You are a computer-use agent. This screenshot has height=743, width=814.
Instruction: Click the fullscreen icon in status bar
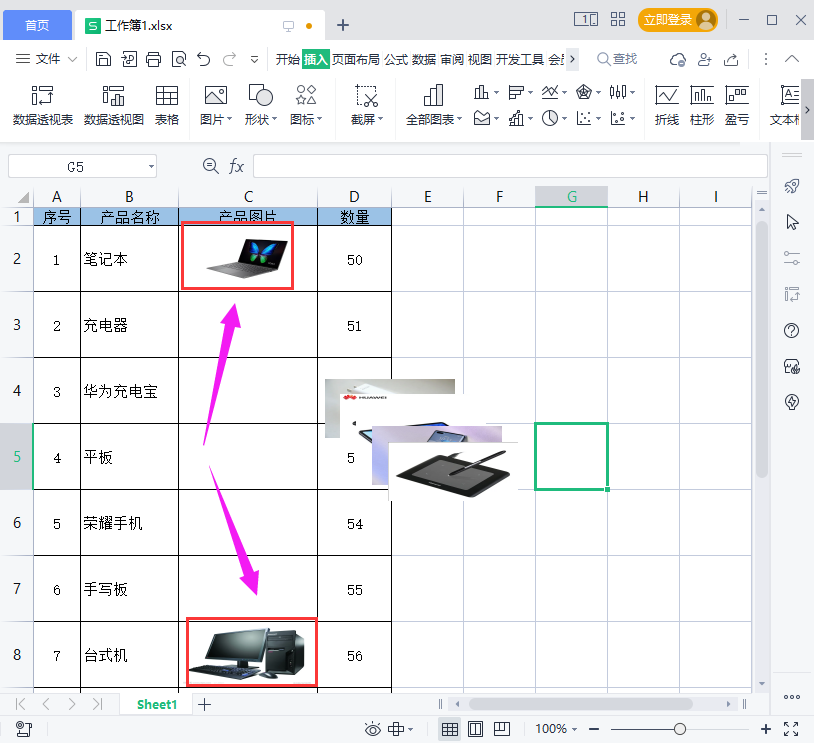(x=791, y=729)
